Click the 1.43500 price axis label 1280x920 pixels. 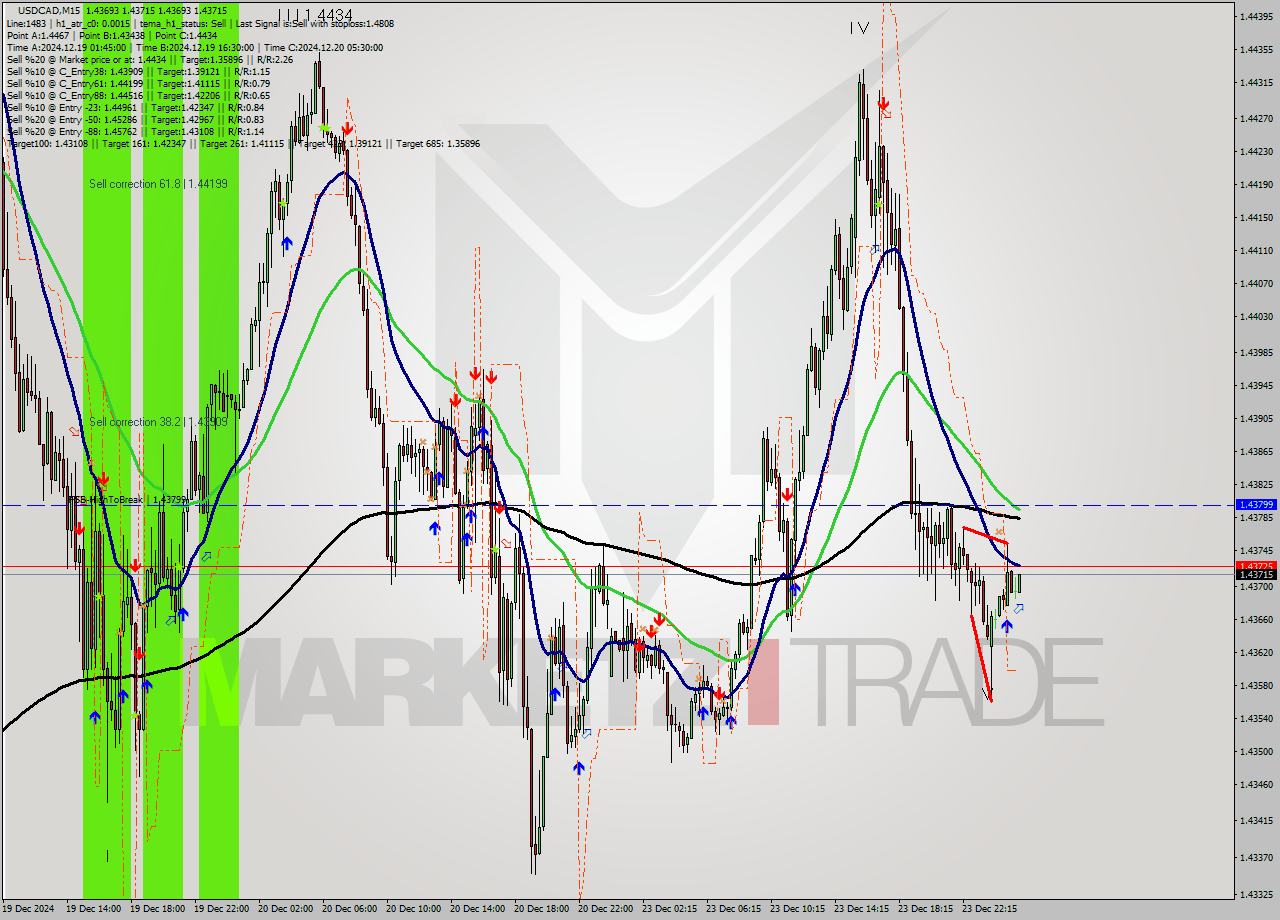click(1256, 751)
